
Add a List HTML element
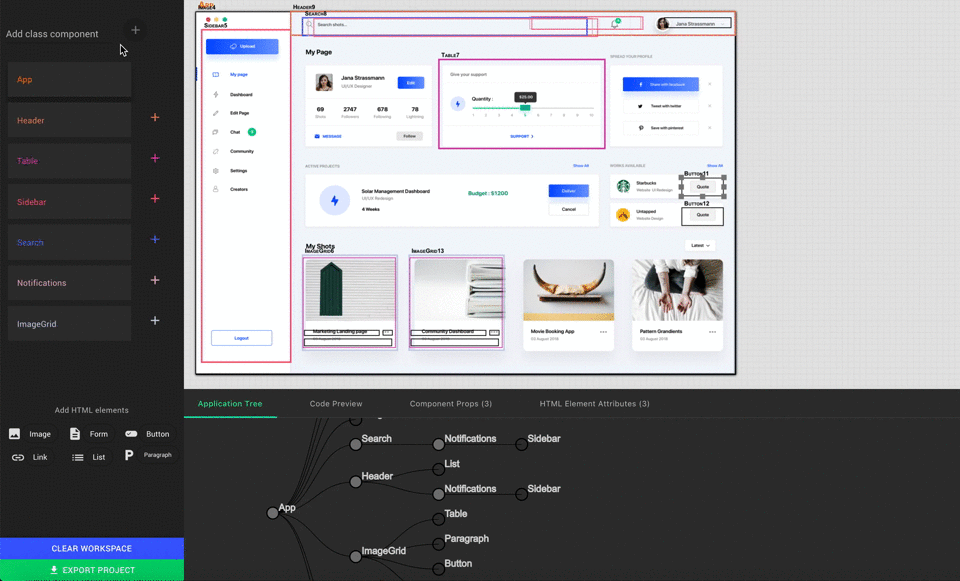[89, 457]
